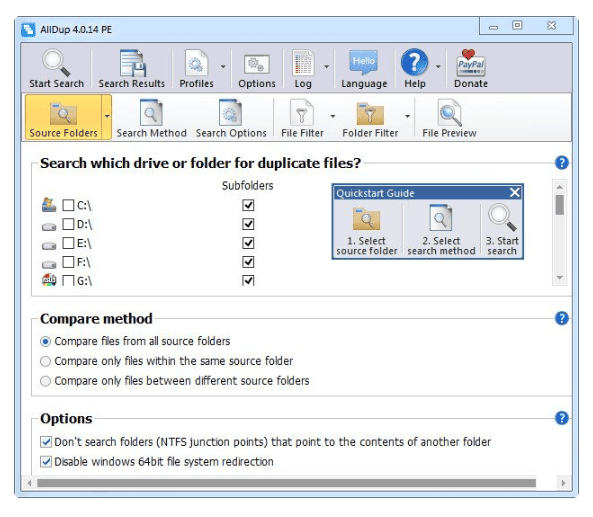Close the Quickstart Guide panel
Image resolution: width=593 pixels, height=517 pixels.
tap(514, 193)
